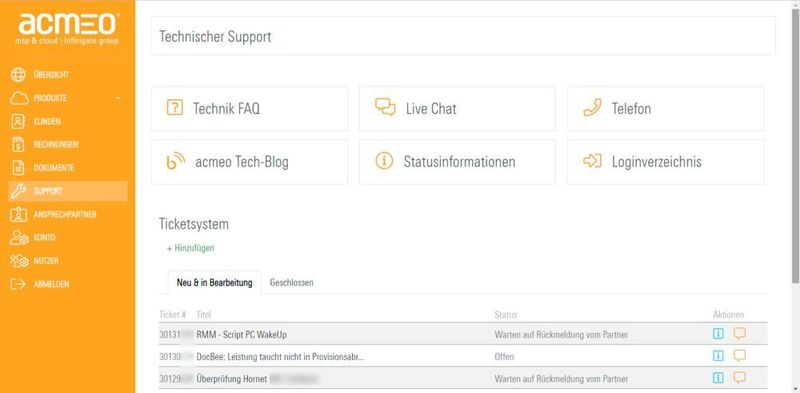
Task: Click the Technik FAQ question mark icon
Action: pos(175,108)
